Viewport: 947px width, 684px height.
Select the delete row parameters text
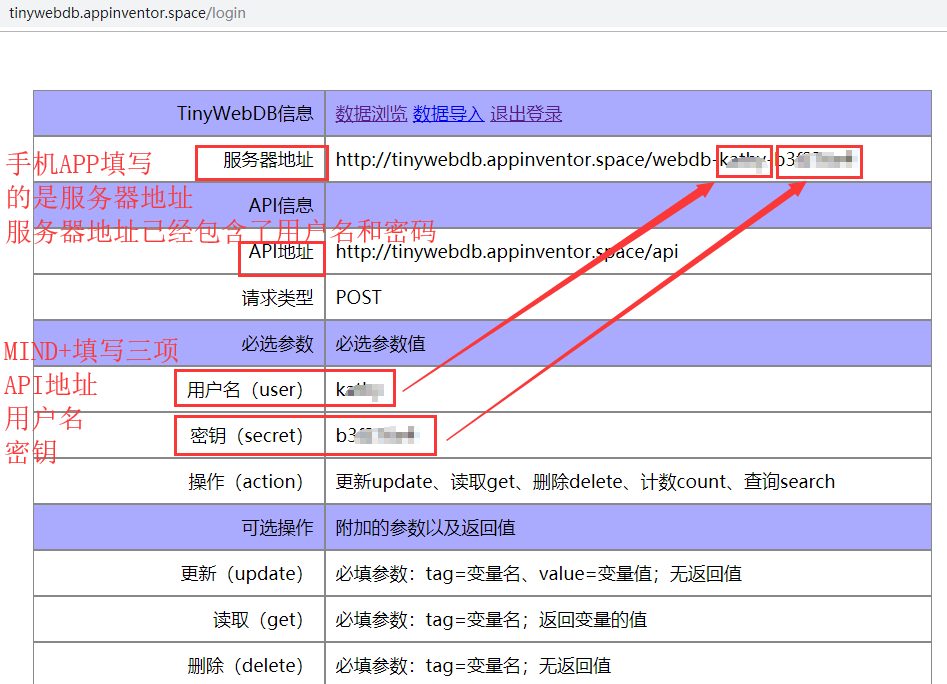pyautogui.click(x=473, y=665)
